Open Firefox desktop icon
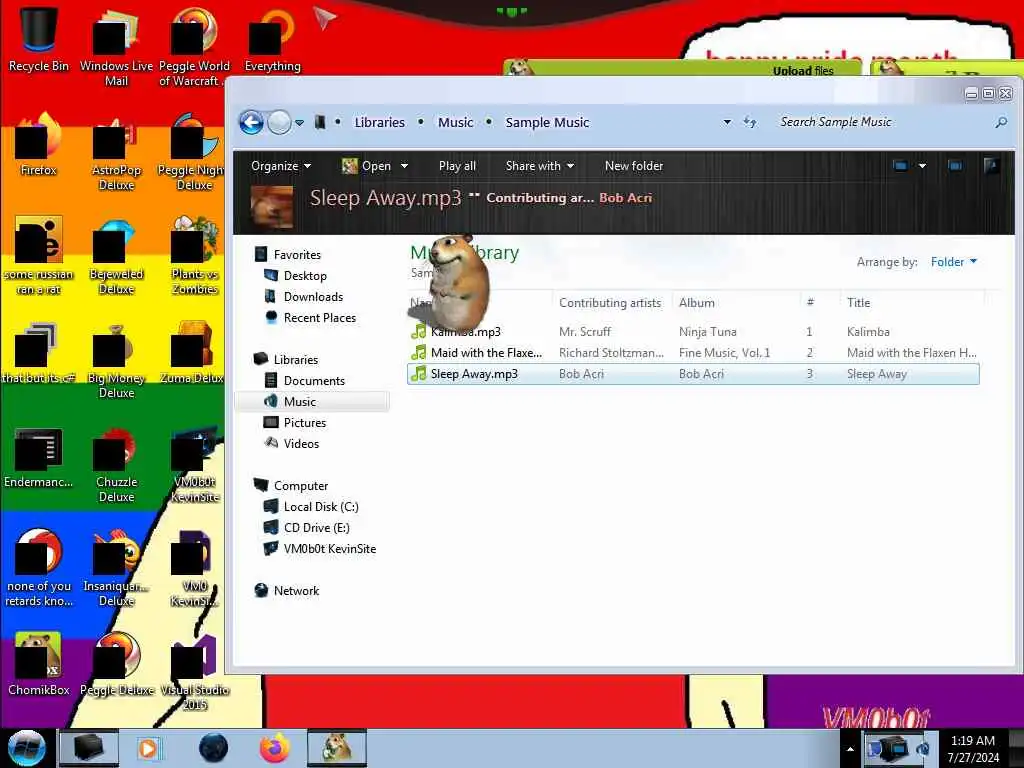 click(x=39, y=145)
